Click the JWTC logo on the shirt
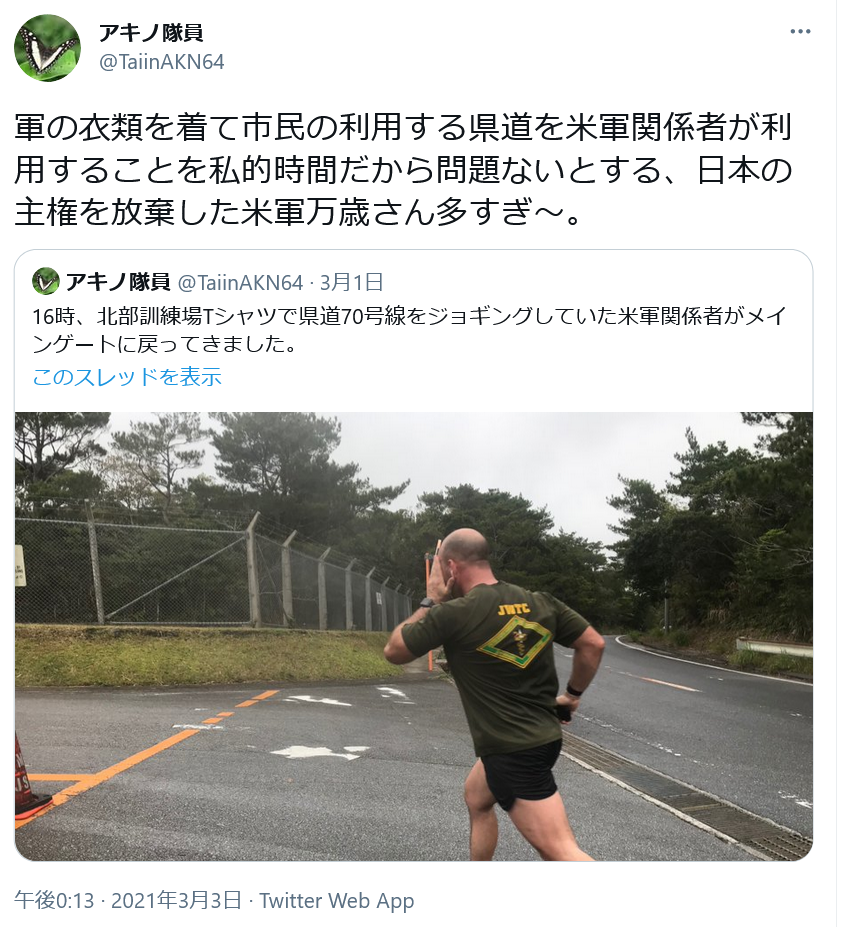The image size is (856, 927). point(513,633)
